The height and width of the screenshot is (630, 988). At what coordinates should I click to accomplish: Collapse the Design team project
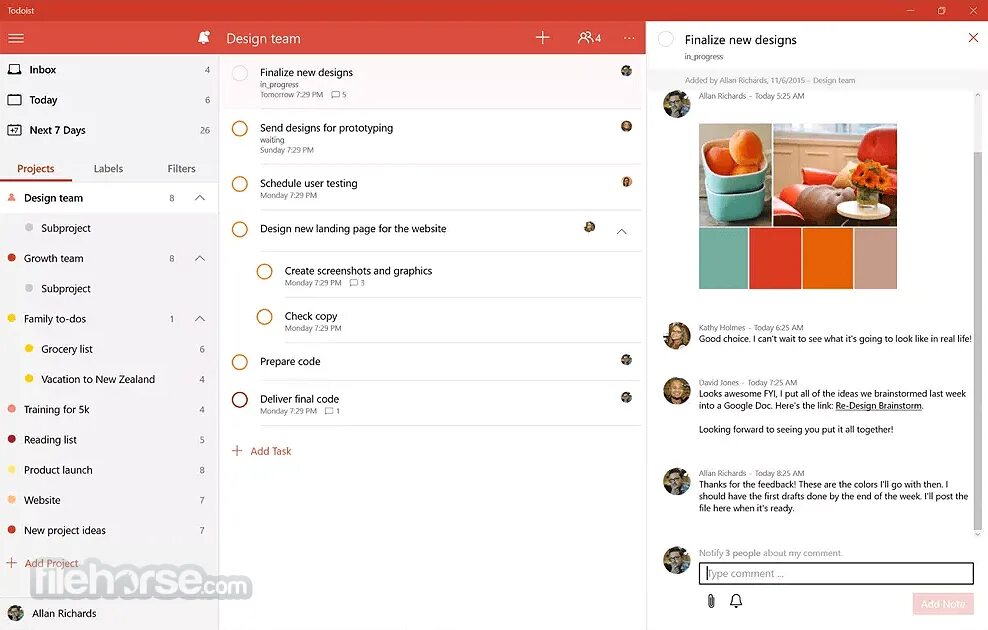[200, 198]
